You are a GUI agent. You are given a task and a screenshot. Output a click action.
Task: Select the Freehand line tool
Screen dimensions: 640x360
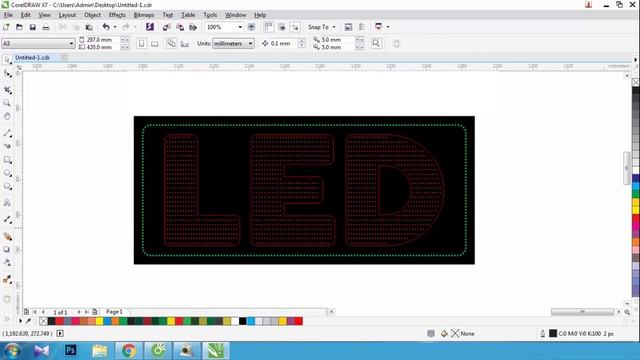point(7,133)
